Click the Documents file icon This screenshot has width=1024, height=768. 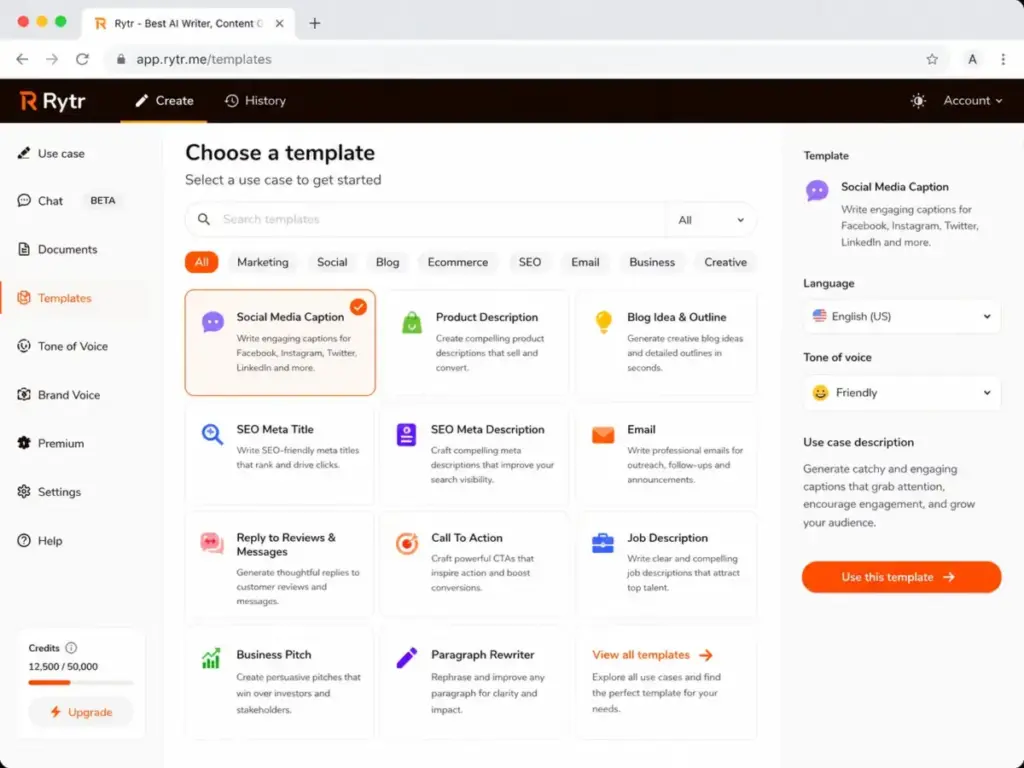tap(24, 249)
